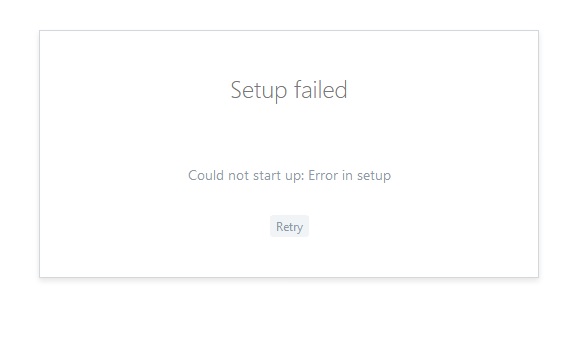The height and width of the screenshot is (364, 585).
Task: Click the "Could not start up" error message
Action: [289, 175]
